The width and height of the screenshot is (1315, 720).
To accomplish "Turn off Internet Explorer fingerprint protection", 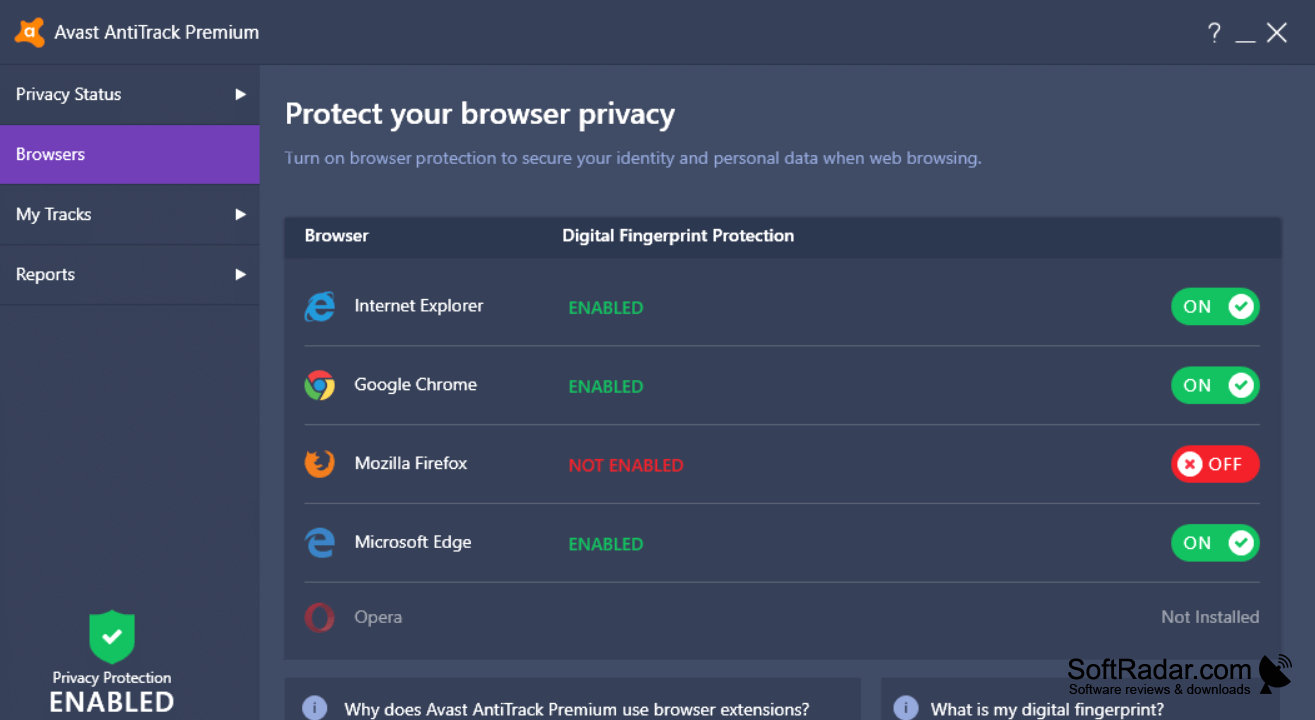I will 1215,307.
